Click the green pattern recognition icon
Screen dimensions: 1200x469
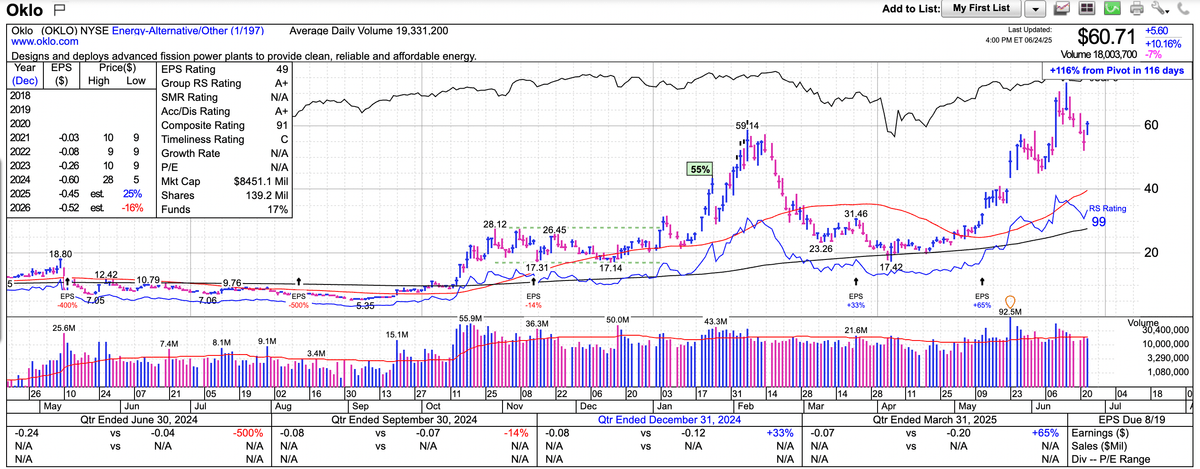[x=1112, y=9]
